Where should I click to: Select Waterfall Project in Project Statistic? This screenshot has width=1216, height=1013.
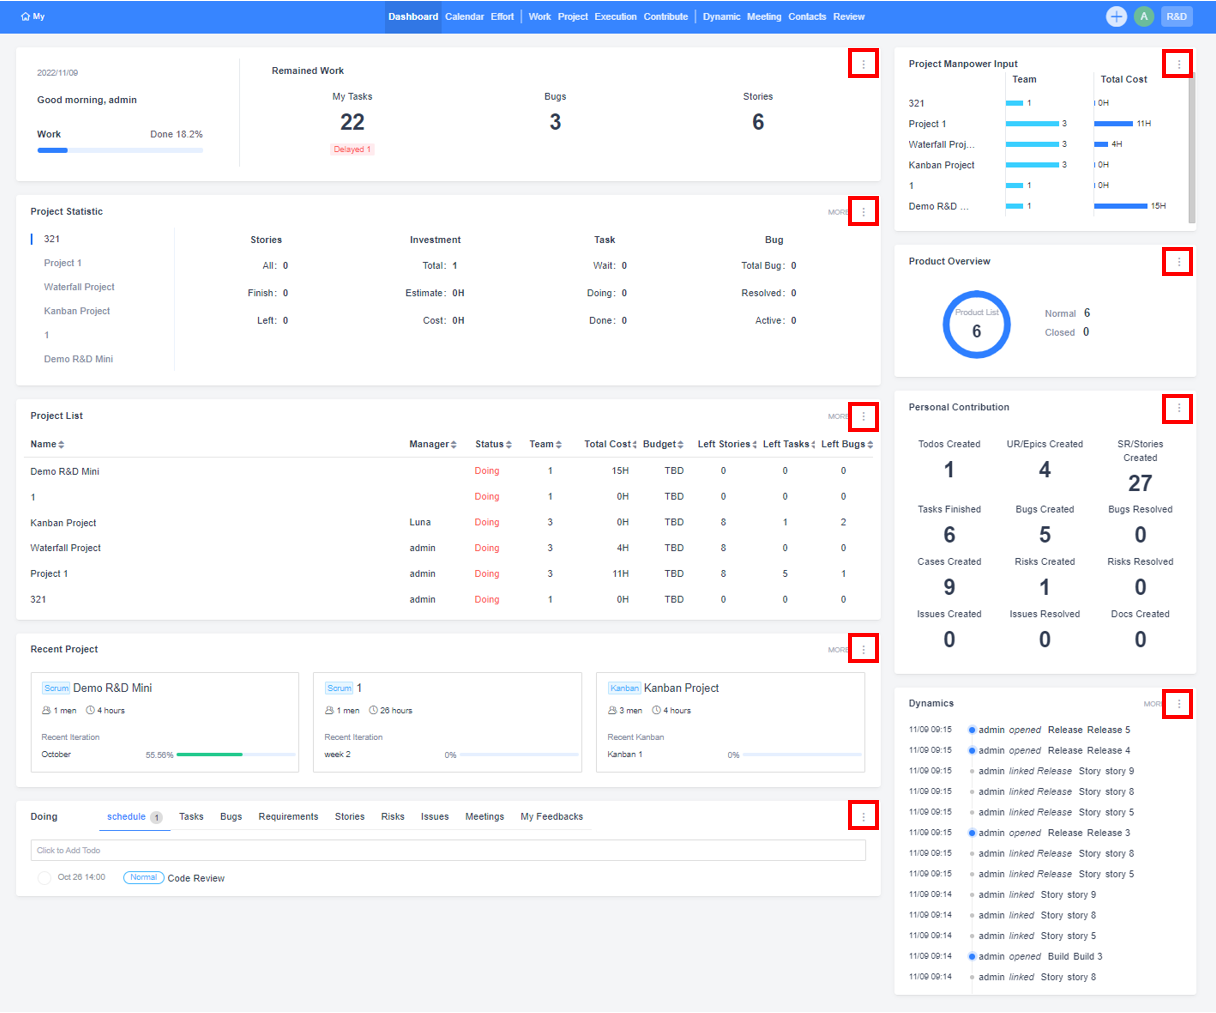pos(79,287)
